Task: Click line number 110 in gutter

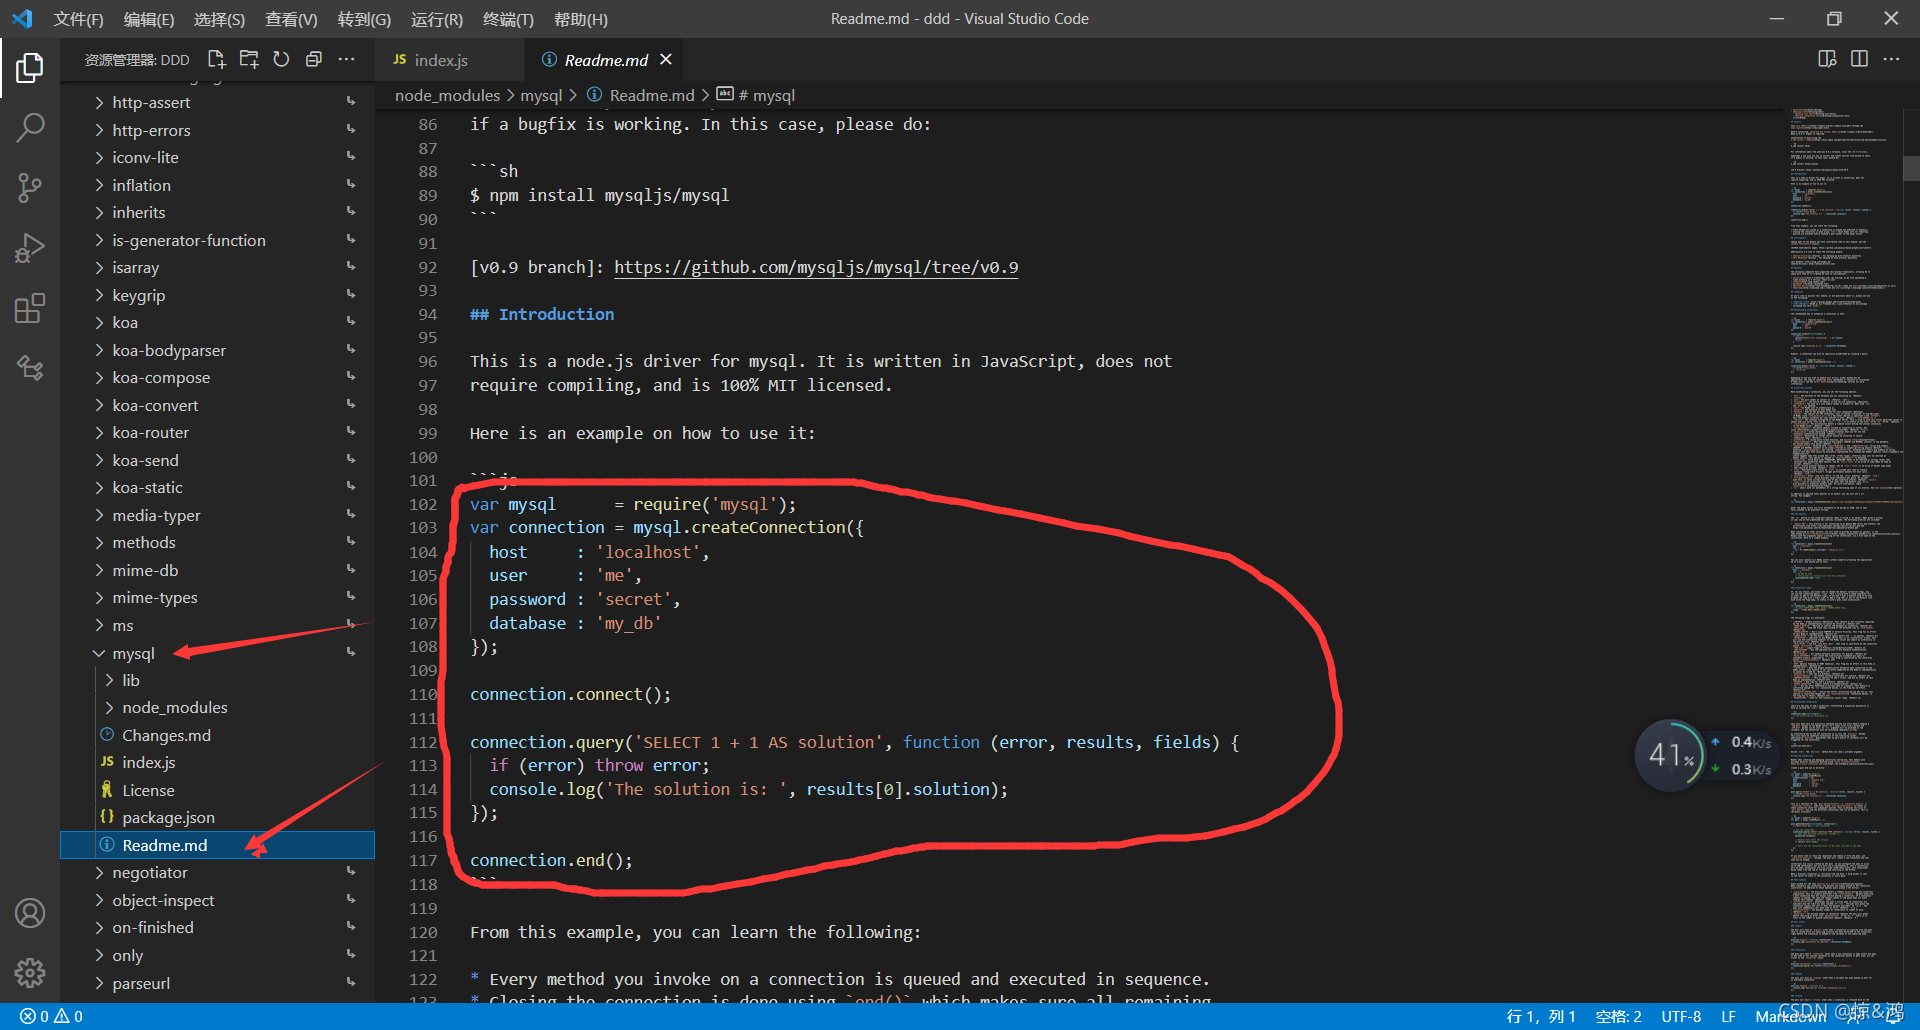Action: 423,694
